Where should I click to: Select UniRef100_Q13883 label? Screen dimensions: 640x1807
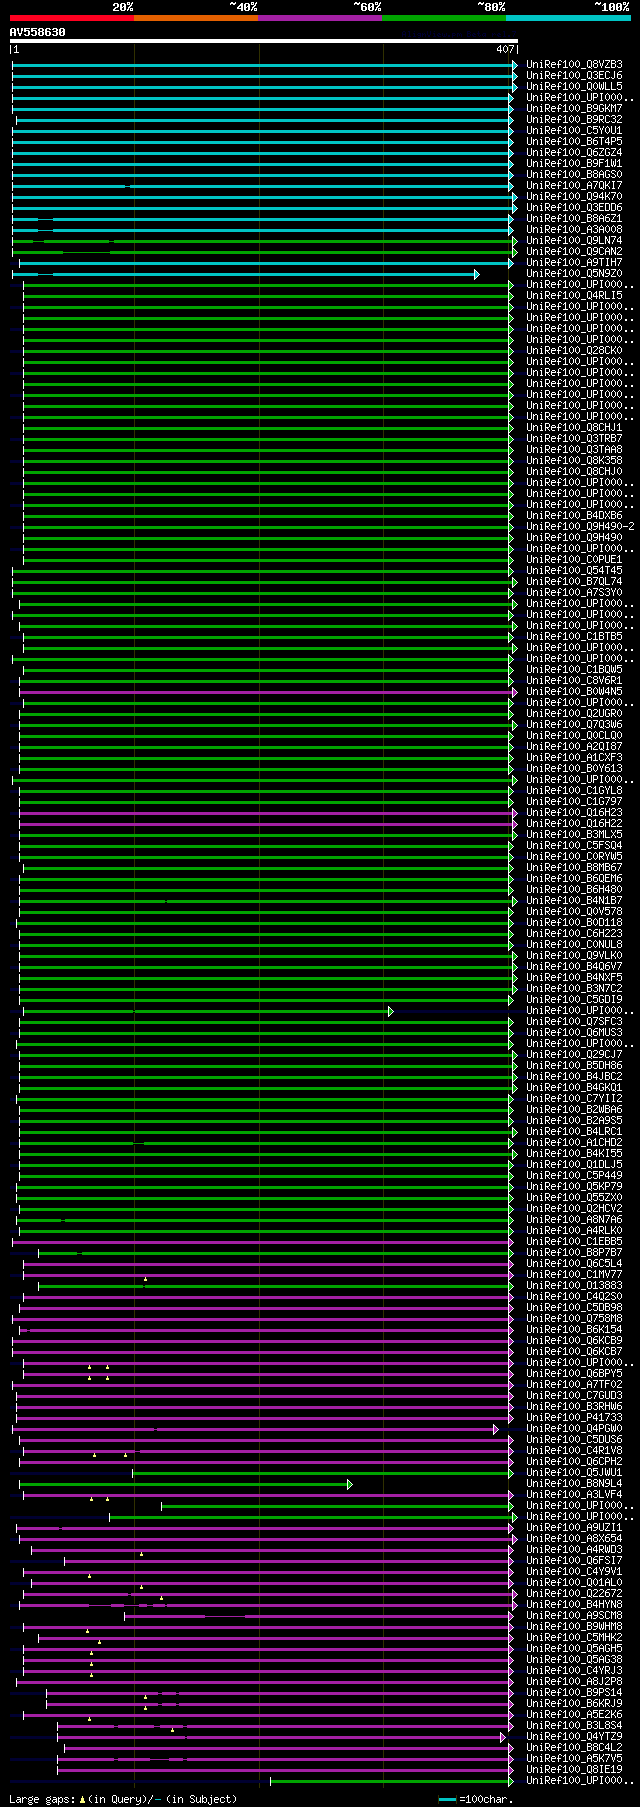coord(574,1286)
